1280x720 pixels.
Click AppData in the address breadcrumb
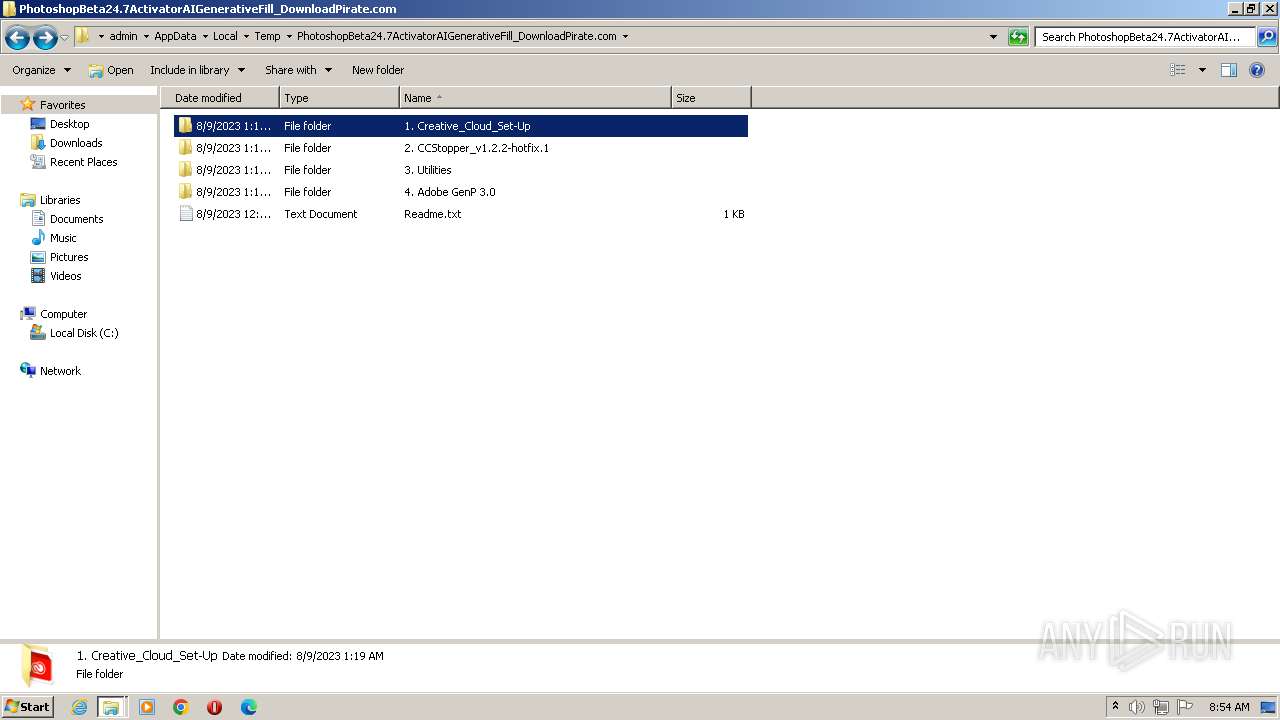pos(175,36)
